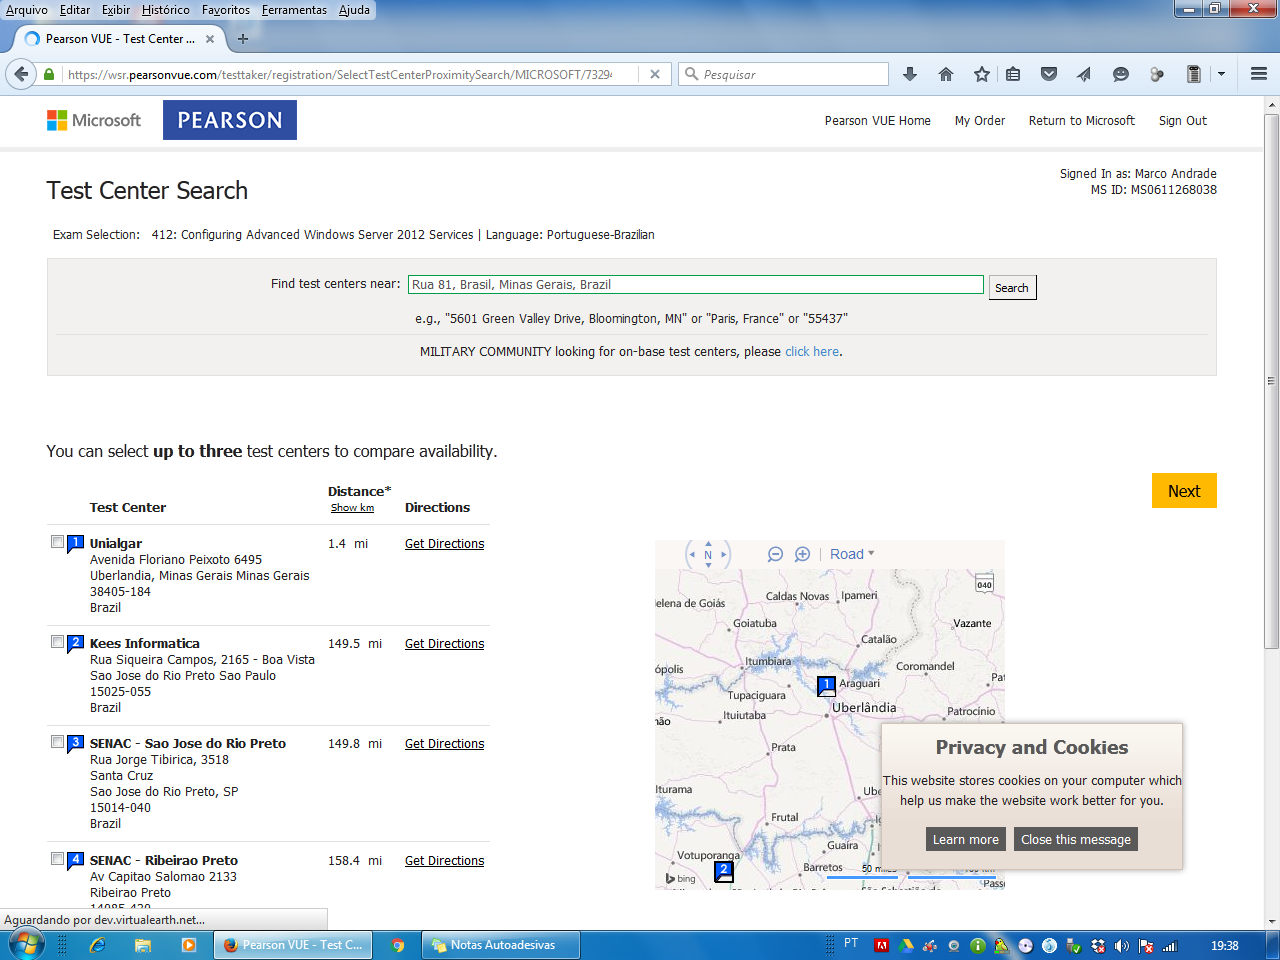Viewport: 1280px width, 960px height.
Task: Zoom out the map with minus icon
Action: click(775, 554)
